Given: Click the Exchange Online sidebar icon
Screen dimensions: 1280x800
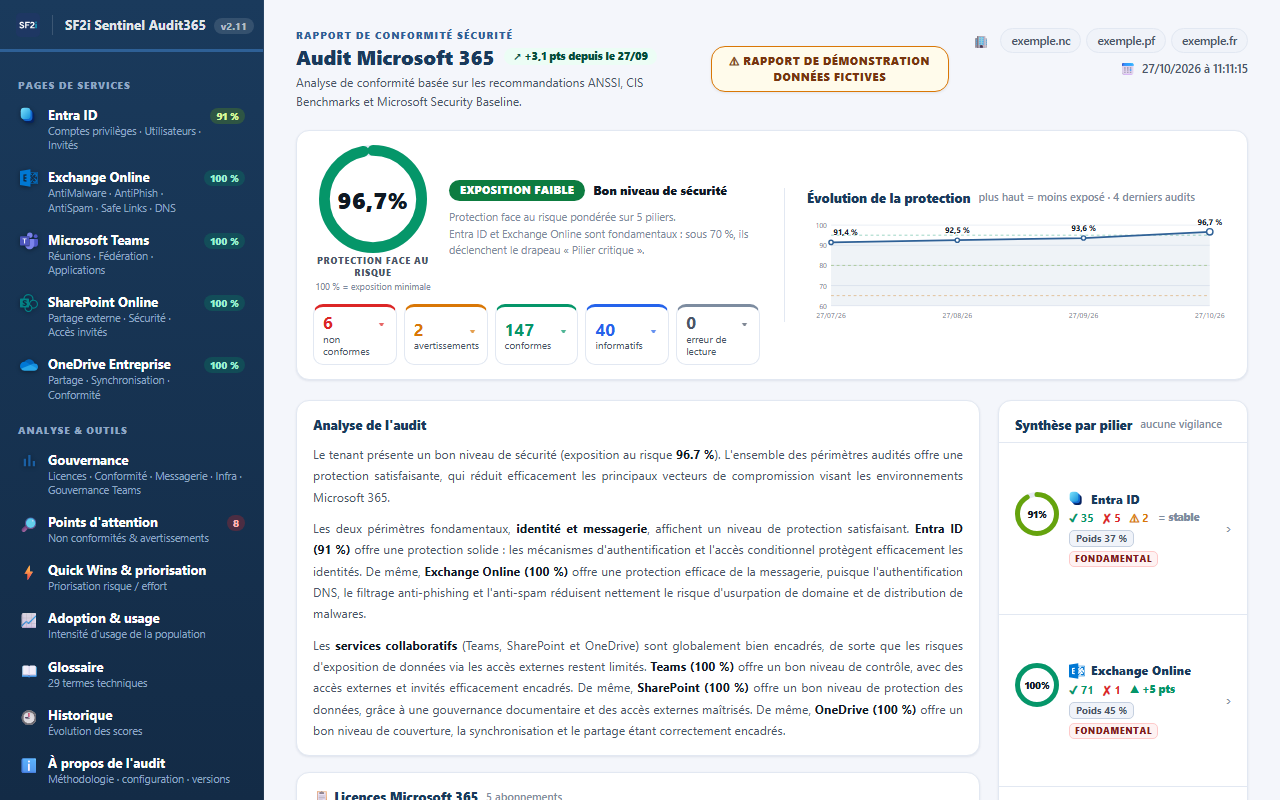Looking at the screenshot, I should (x=28, y=178).
